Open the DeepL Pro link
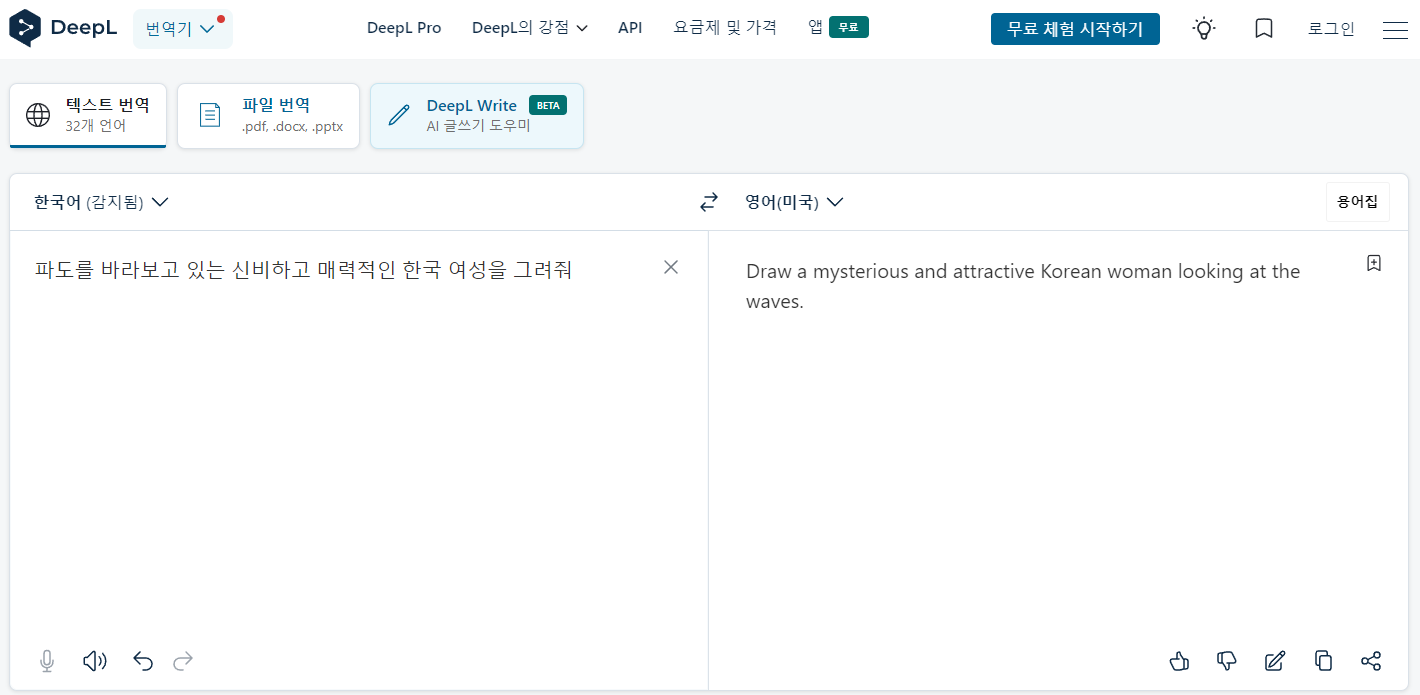 point(404,28)
